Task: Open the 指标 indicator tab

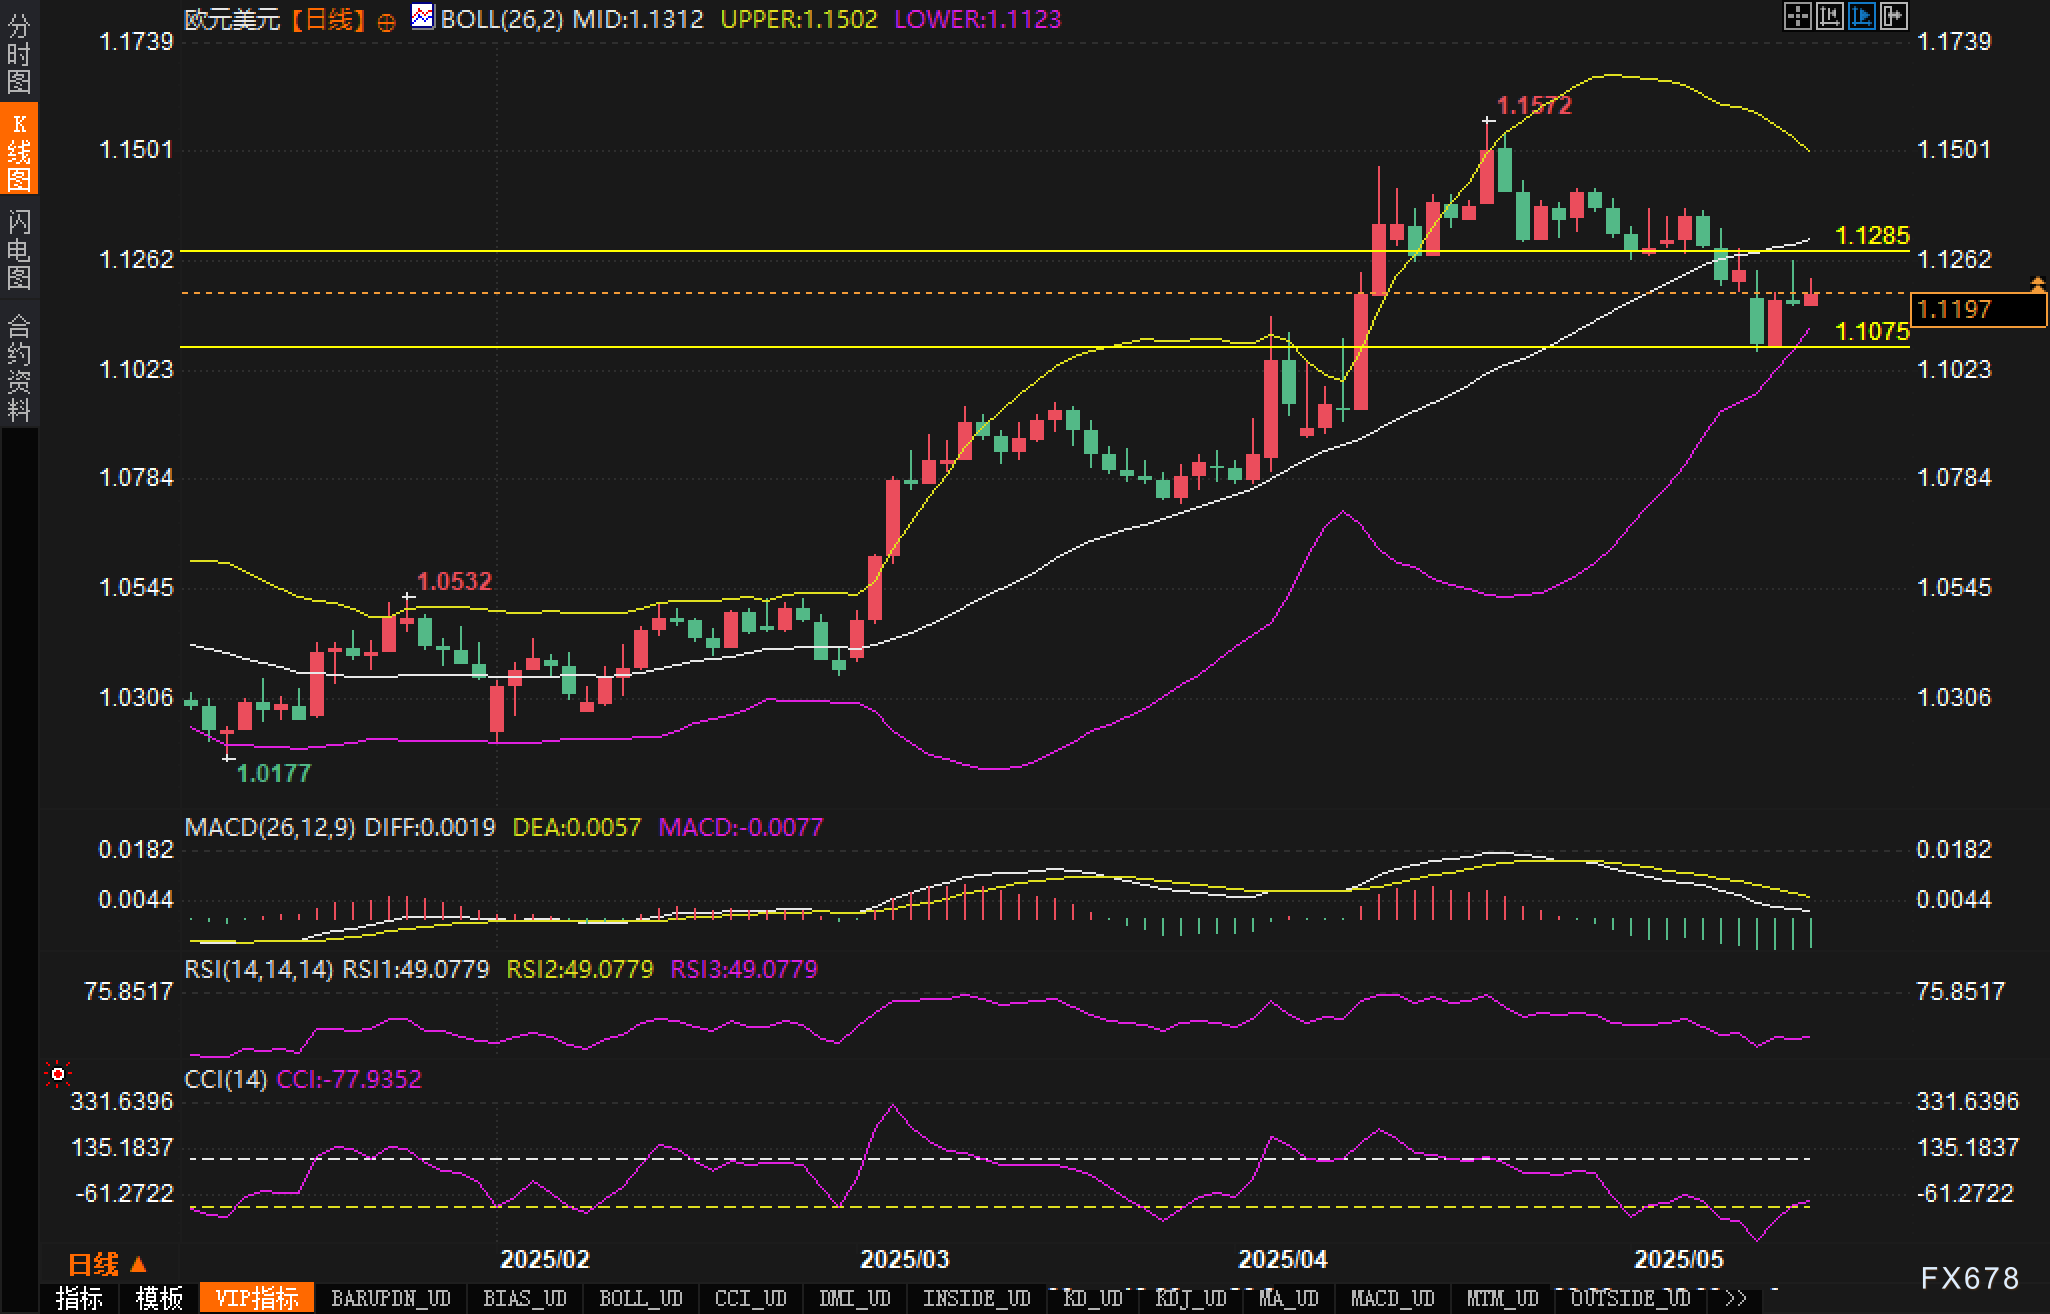Action: pyautogui.click(x=79, y=1298)
